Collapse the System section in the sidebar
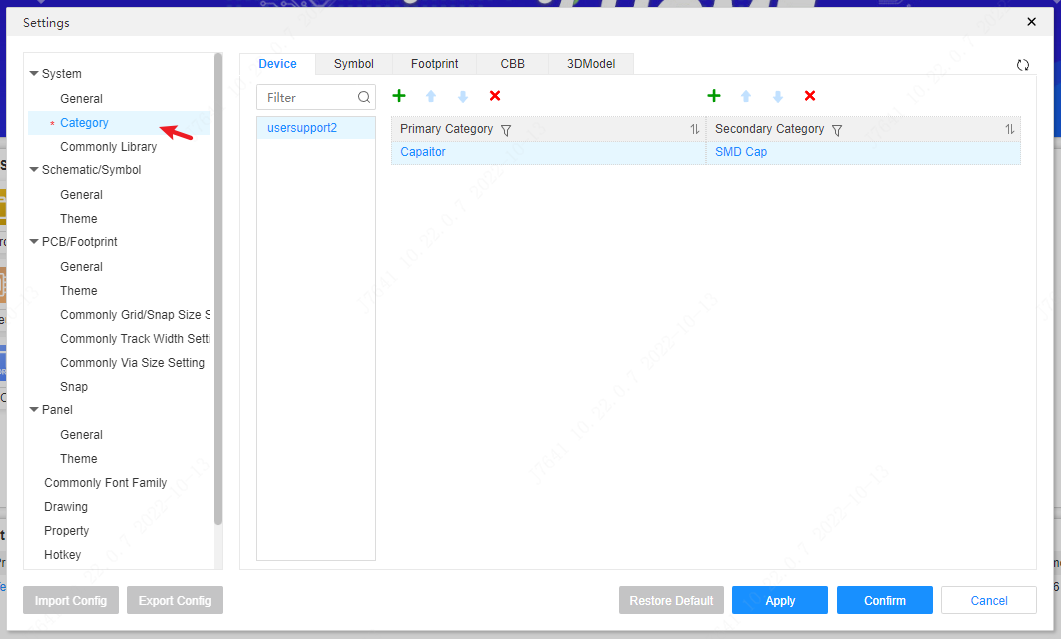Viewport: 1061px width, 639px height. (34, 73)
